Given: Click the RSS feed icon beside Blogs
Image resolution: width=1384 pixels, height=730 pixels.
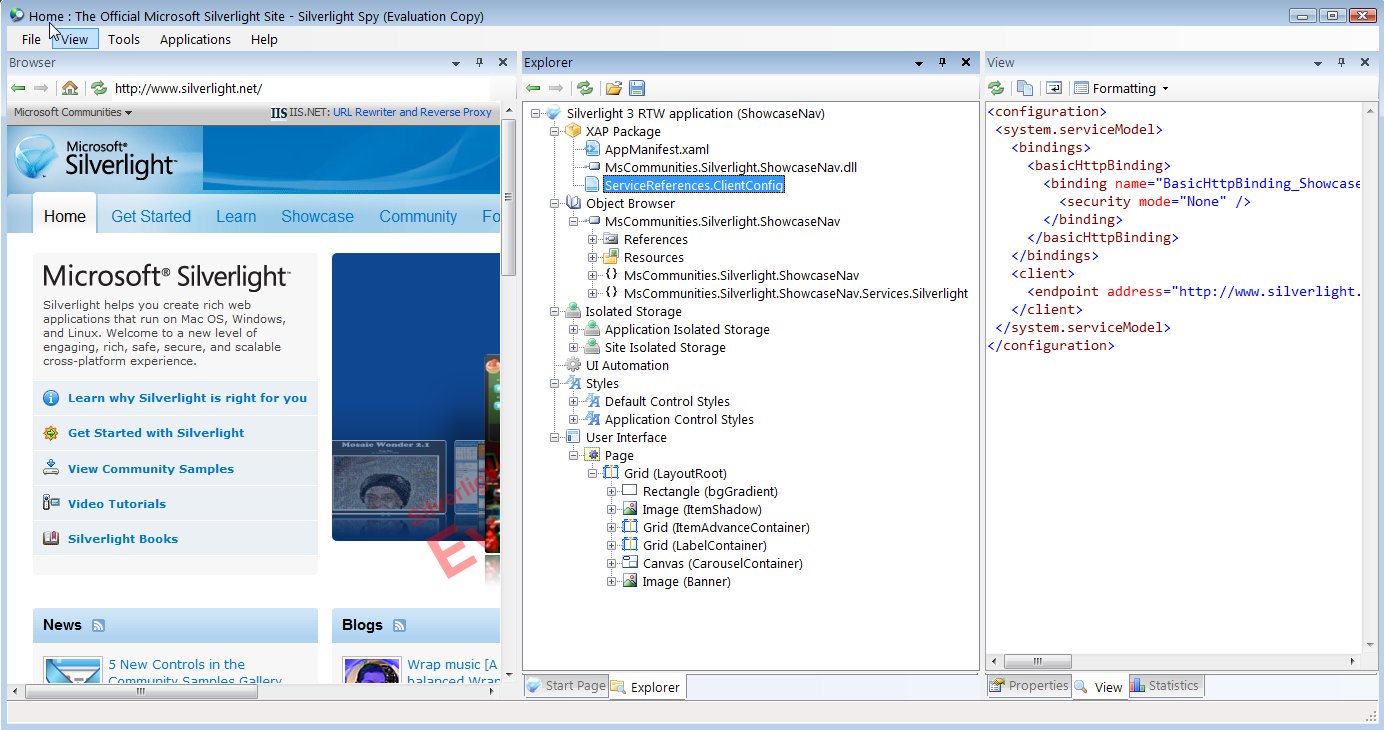Looking at the screenshot, I should 399,626.
